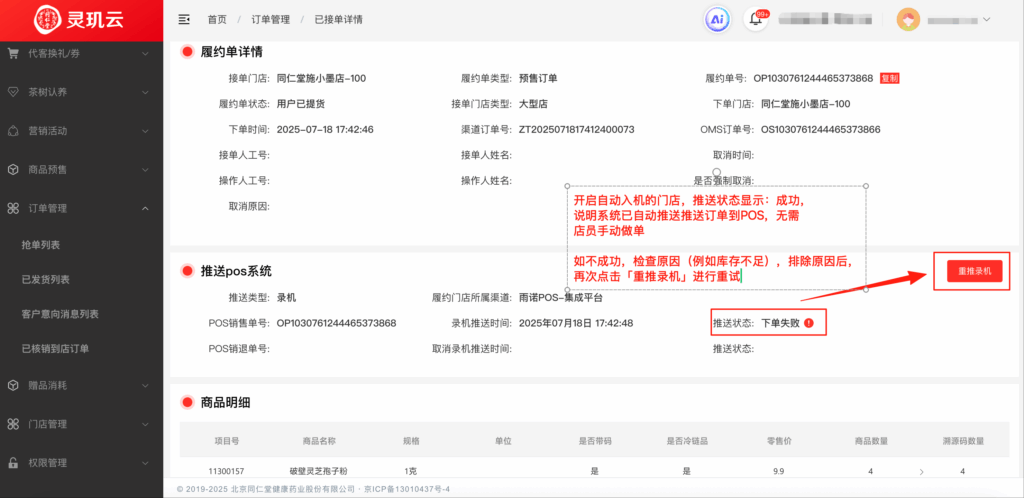
Task: Click the red warning icon beside 下单失败
Action: click(808, 323)
